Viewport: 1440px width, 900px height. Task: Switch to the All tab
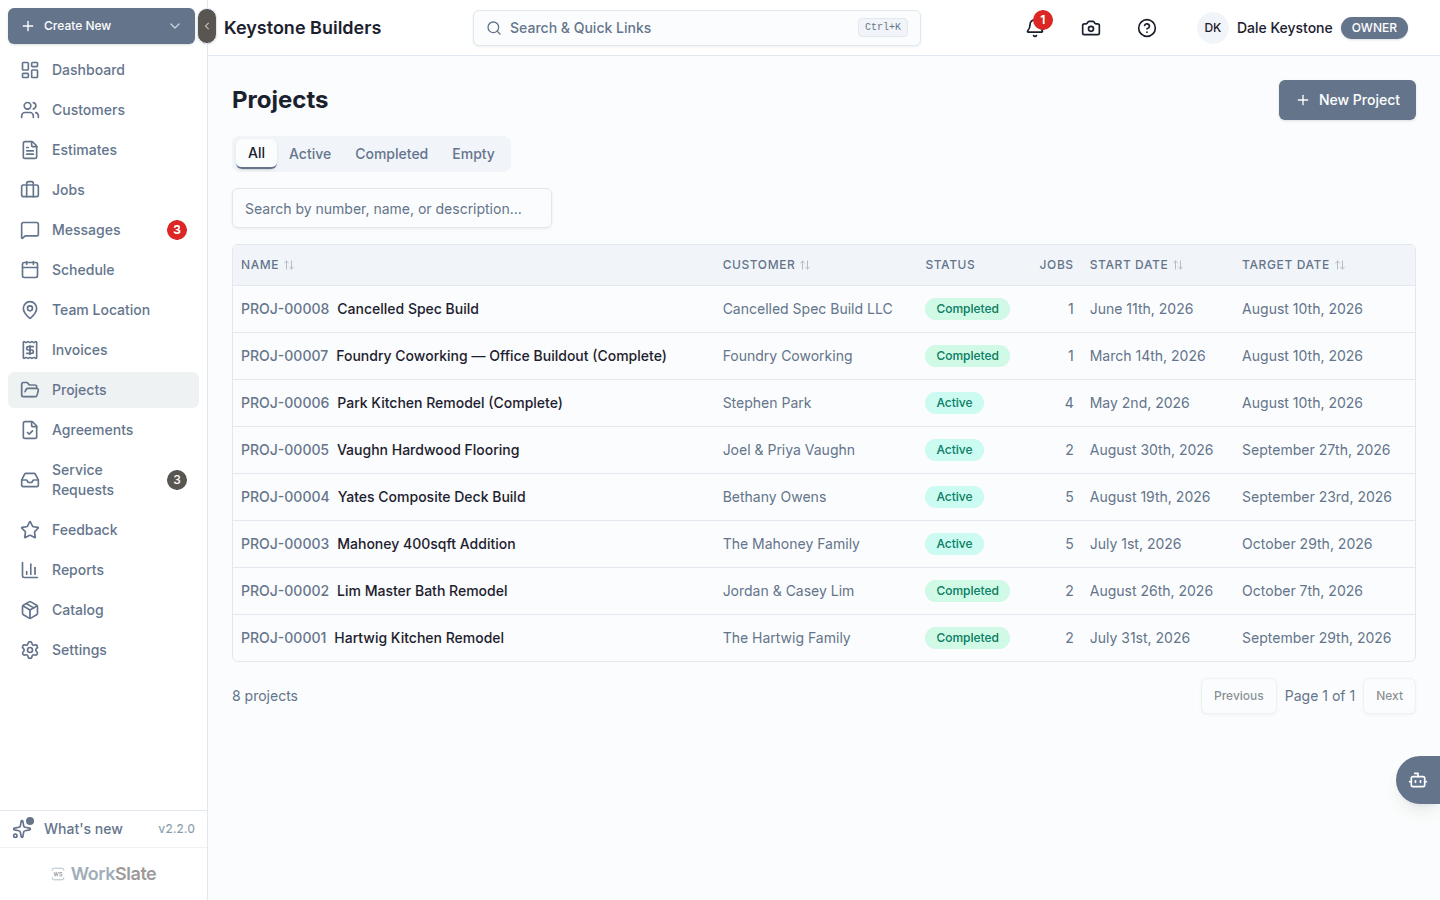(x=257, y=153)
